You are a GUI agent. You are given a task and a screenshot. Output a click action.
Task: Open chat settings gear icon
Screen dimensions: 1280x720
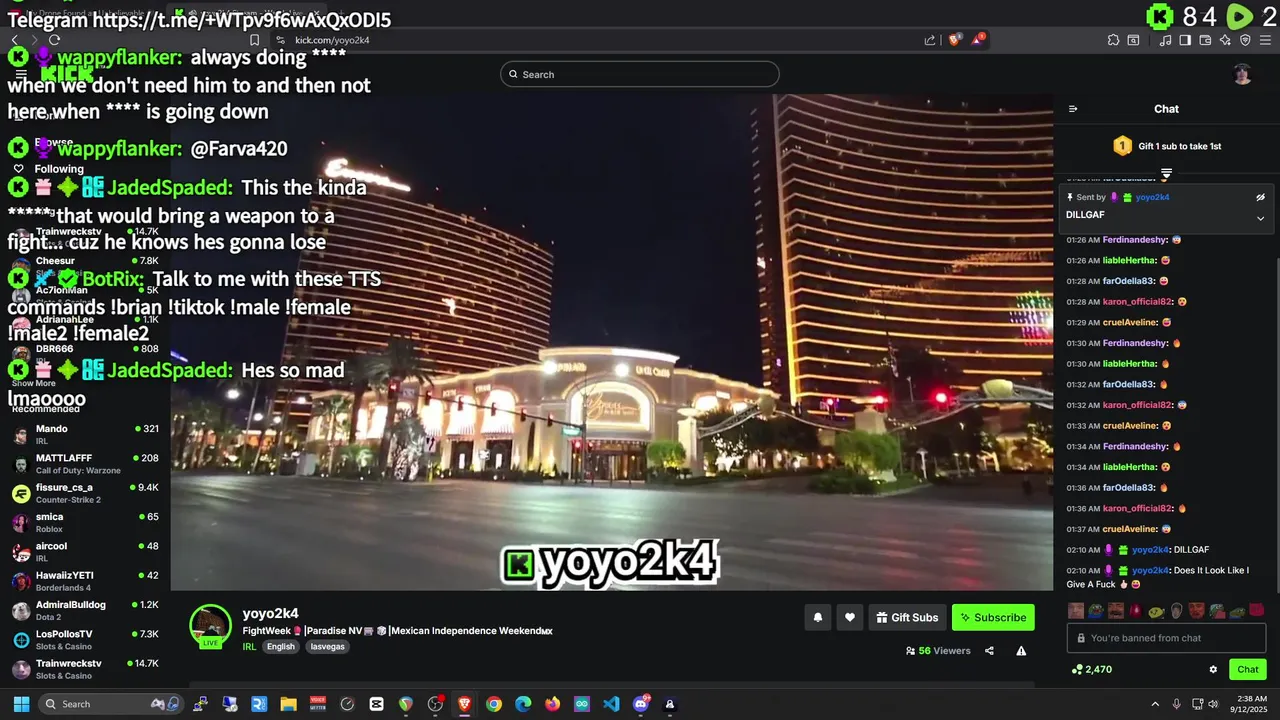tap(1213, 670)
